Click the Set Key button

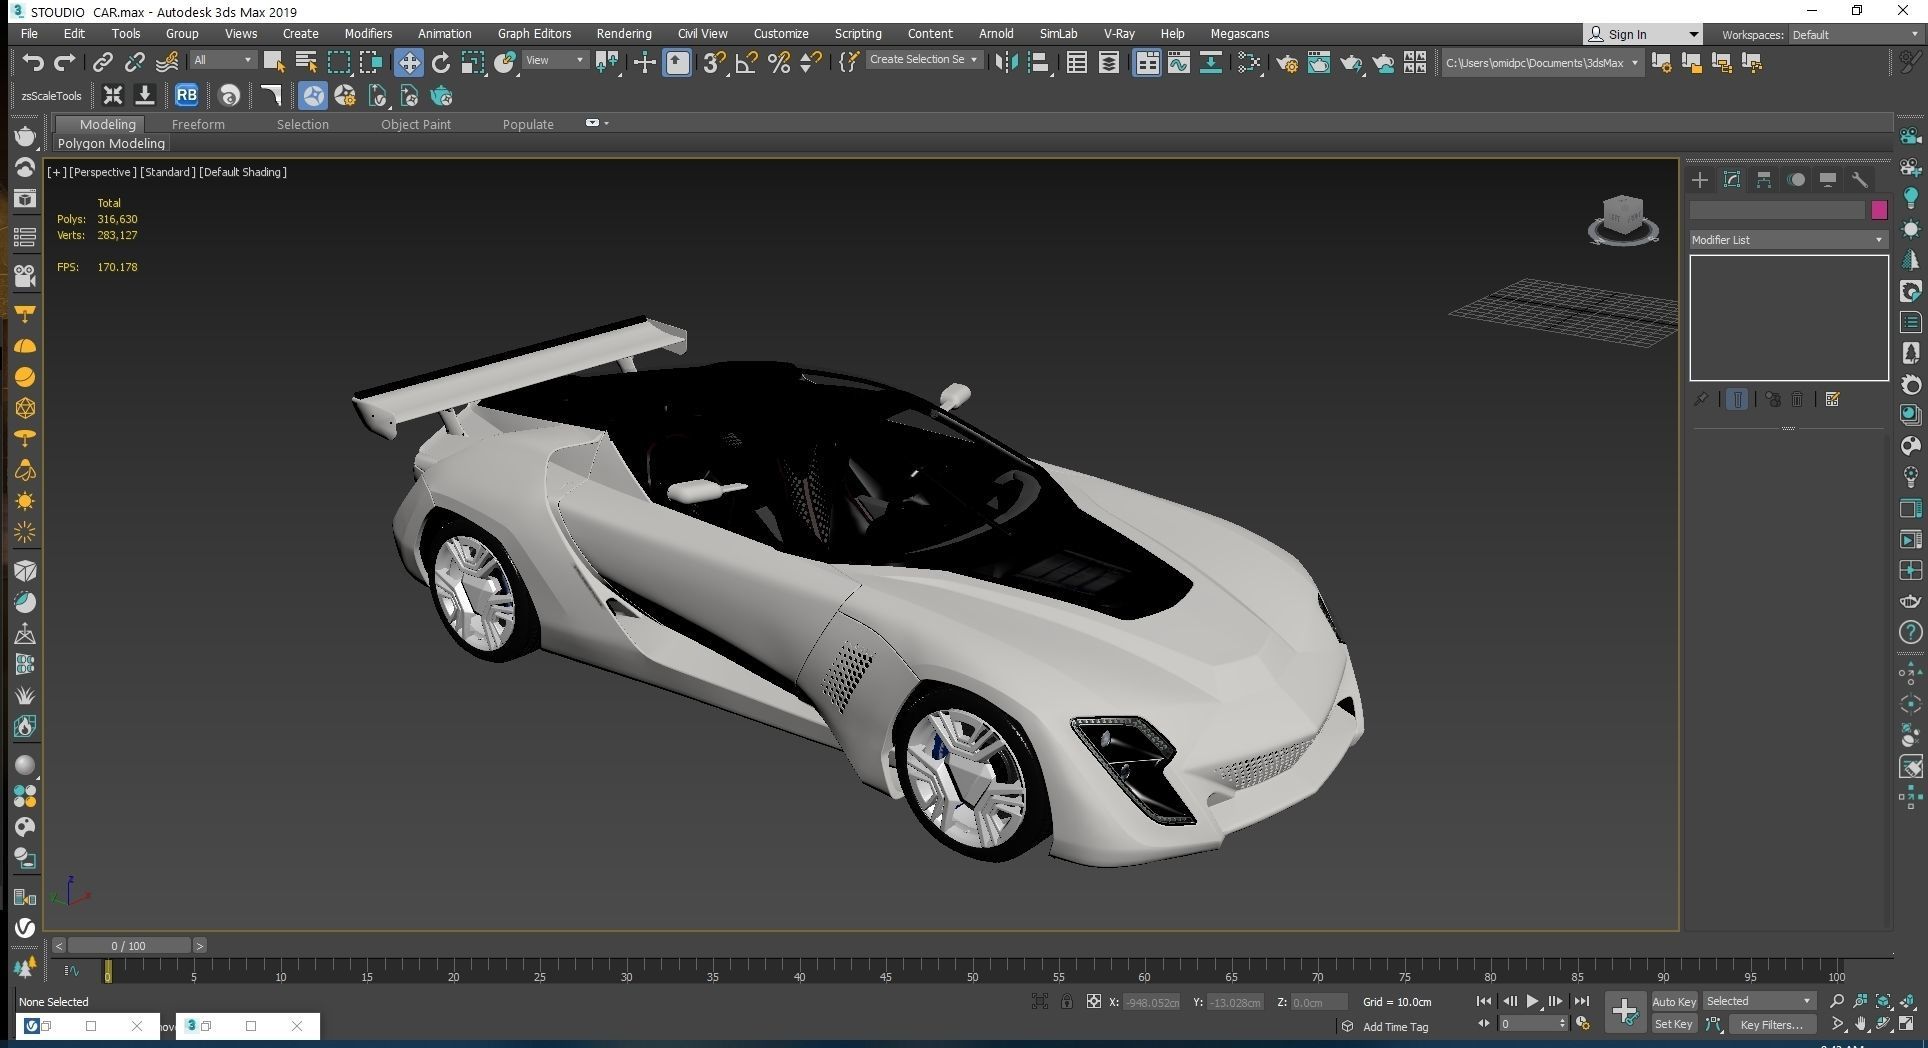tap(1674, 1025)
